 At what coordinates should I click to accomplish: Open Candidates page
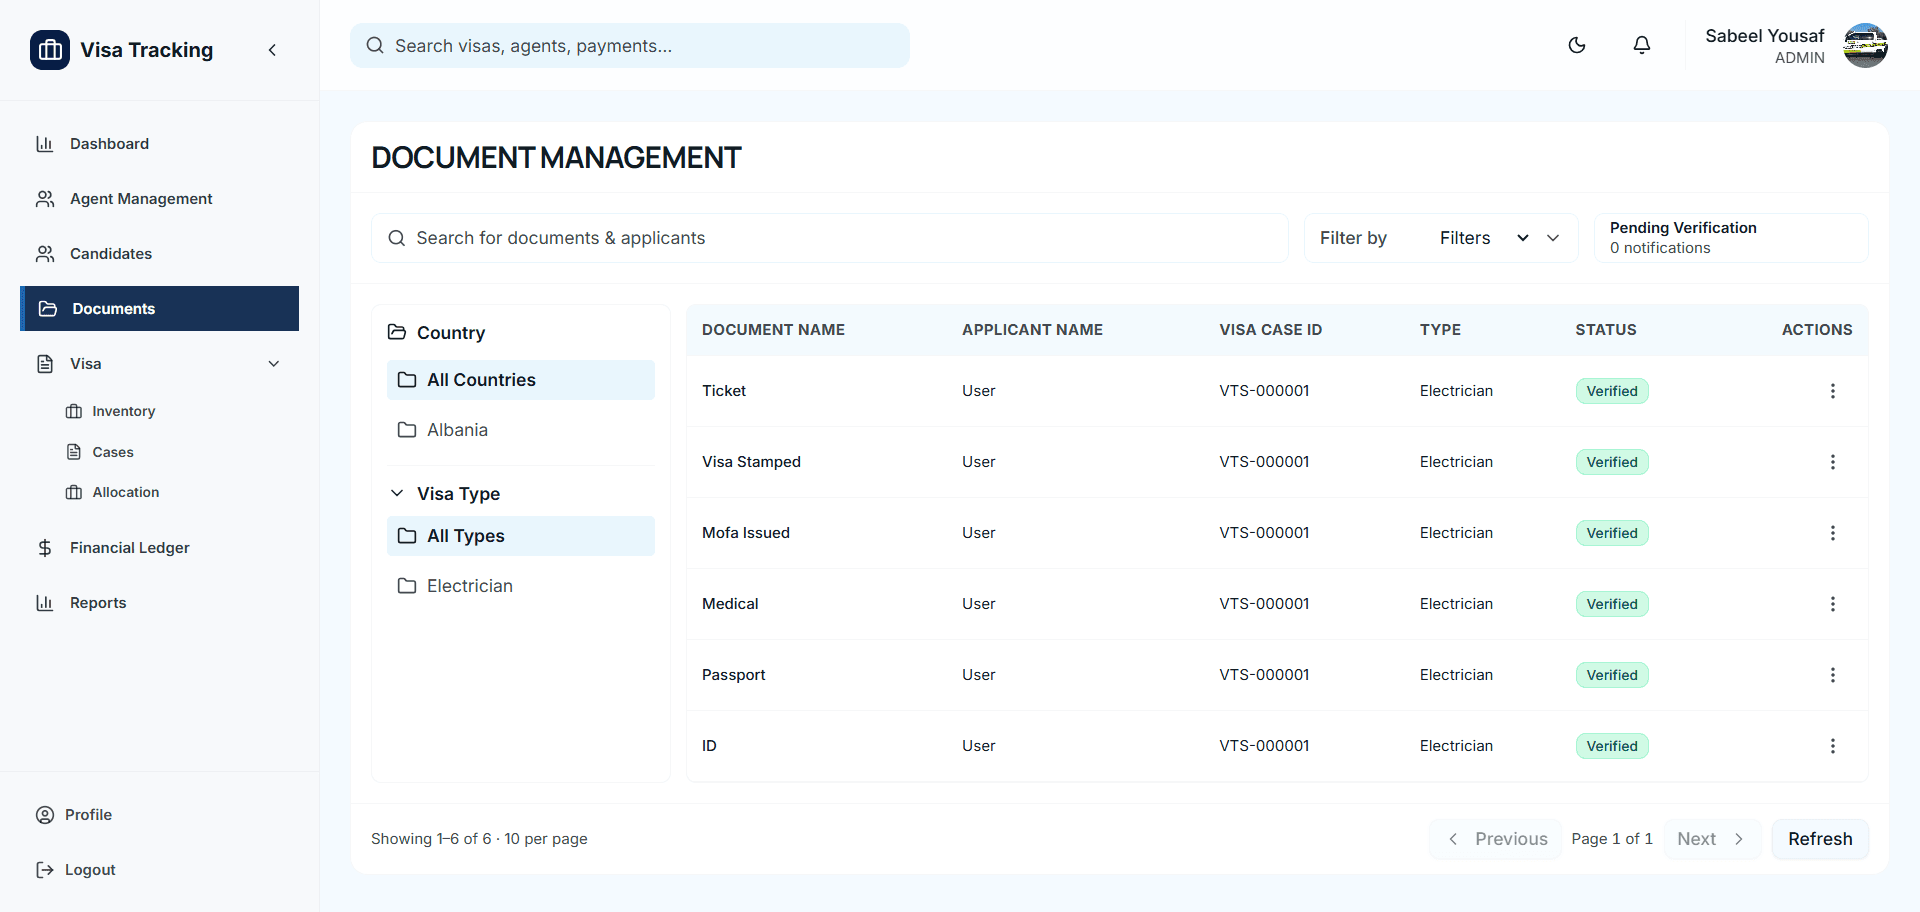[x=159, y=254]
